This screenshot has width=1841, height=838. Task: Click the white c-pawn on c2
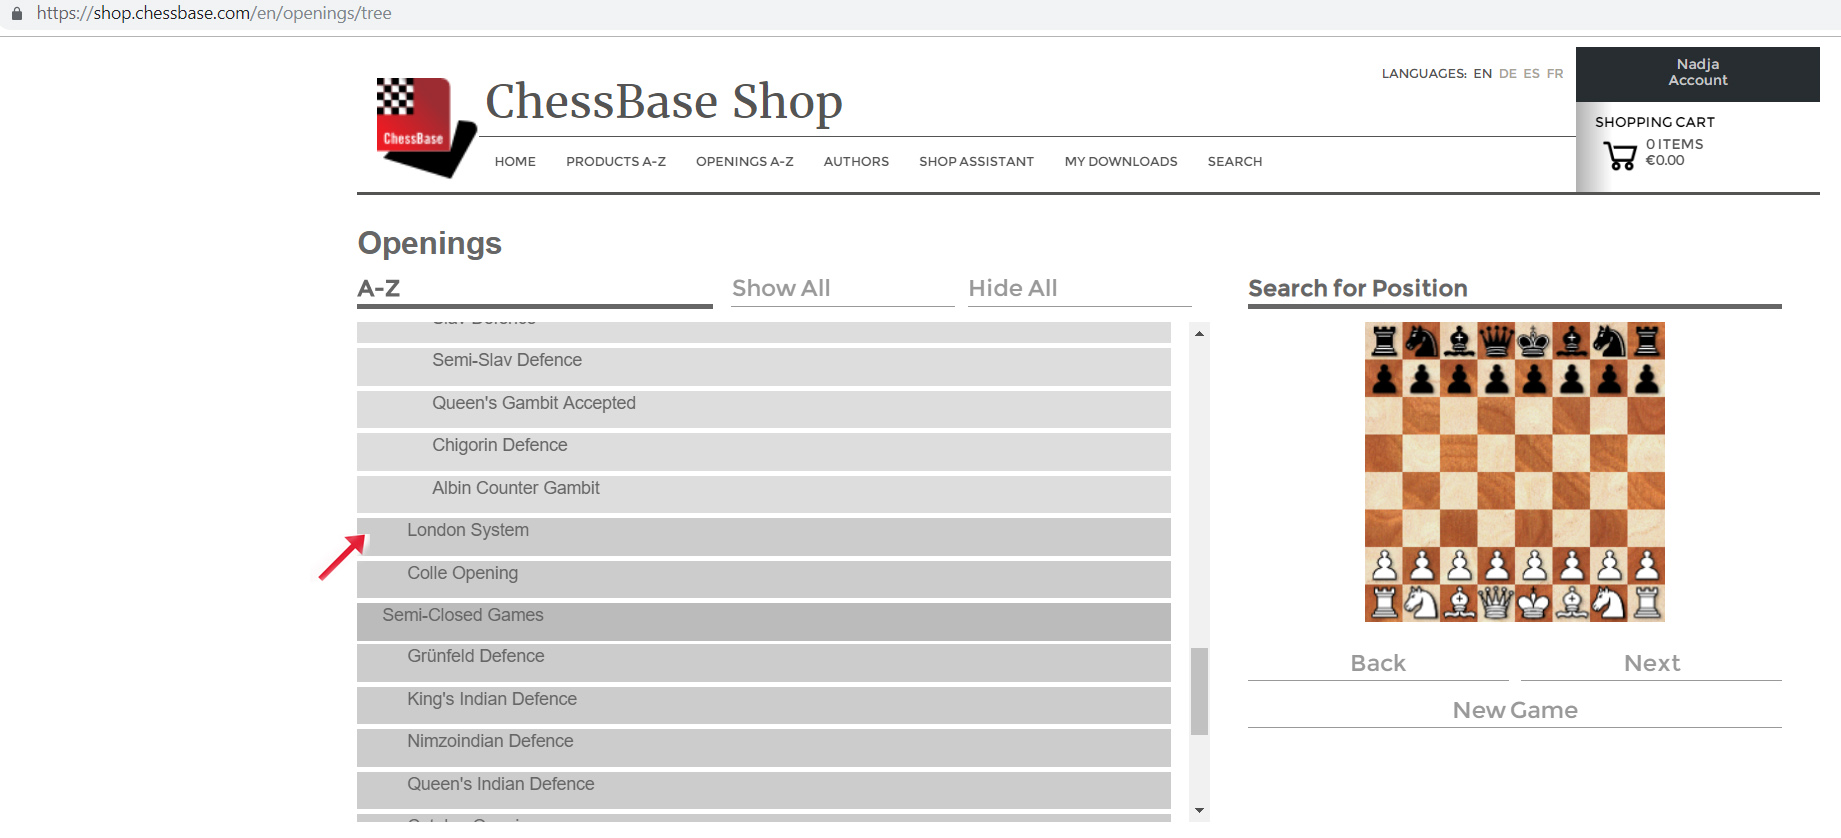pos(1459,566)
